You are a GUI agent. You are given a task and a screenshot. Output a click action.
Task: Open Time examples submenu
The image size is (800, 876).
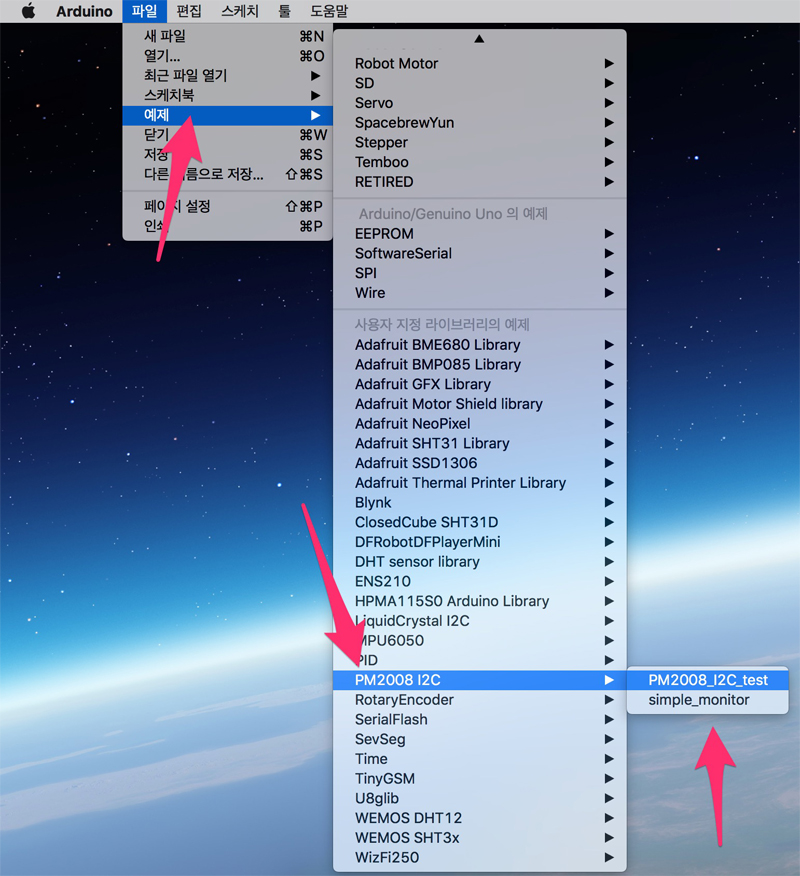pos(479,759)
